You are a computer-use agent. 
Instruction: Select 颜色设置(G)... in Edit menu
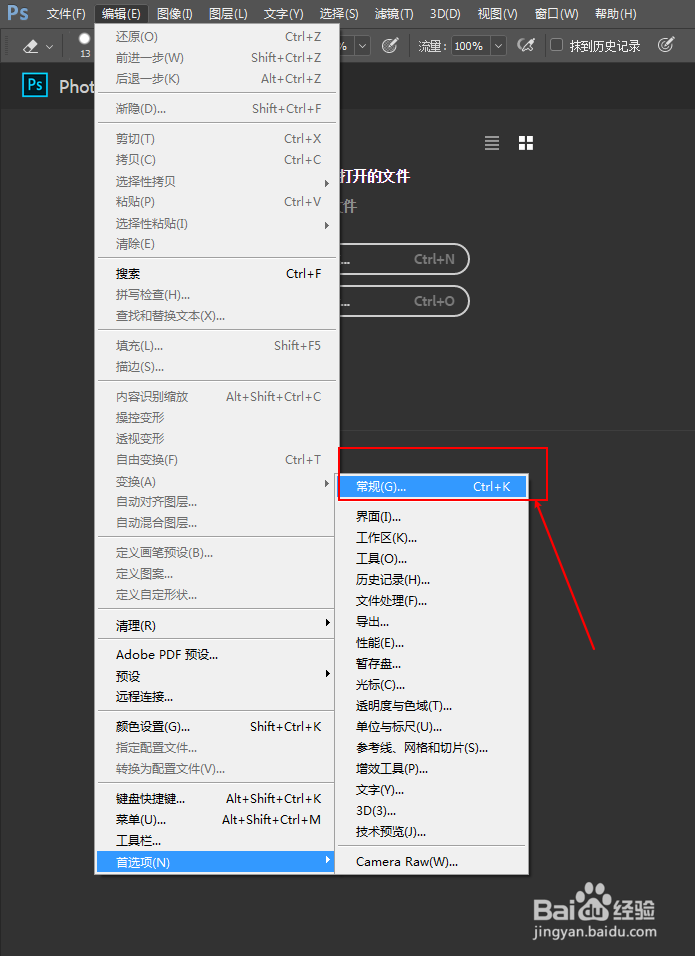tap(216, 727)
